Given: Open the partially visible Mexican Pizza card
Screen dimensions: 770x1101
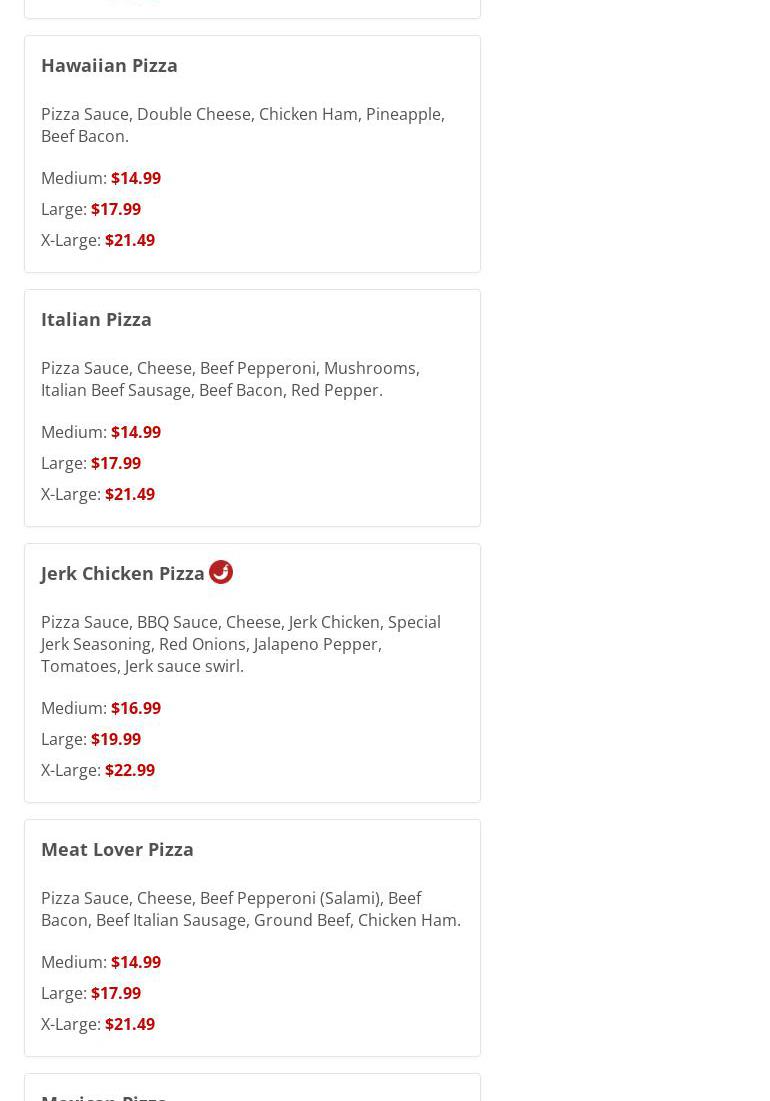Looking at the screenshot, I should point(253,1088).
